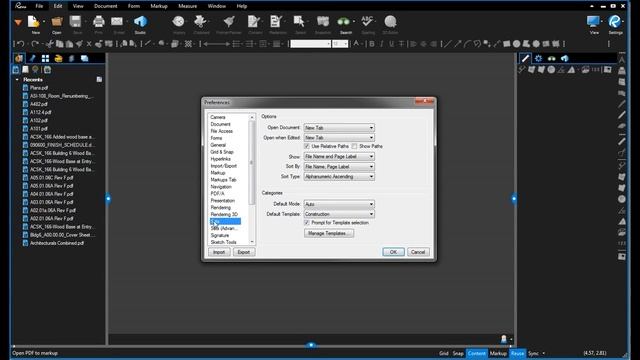Open the Document menu
The image size is (640, 360).
(106, 6)
